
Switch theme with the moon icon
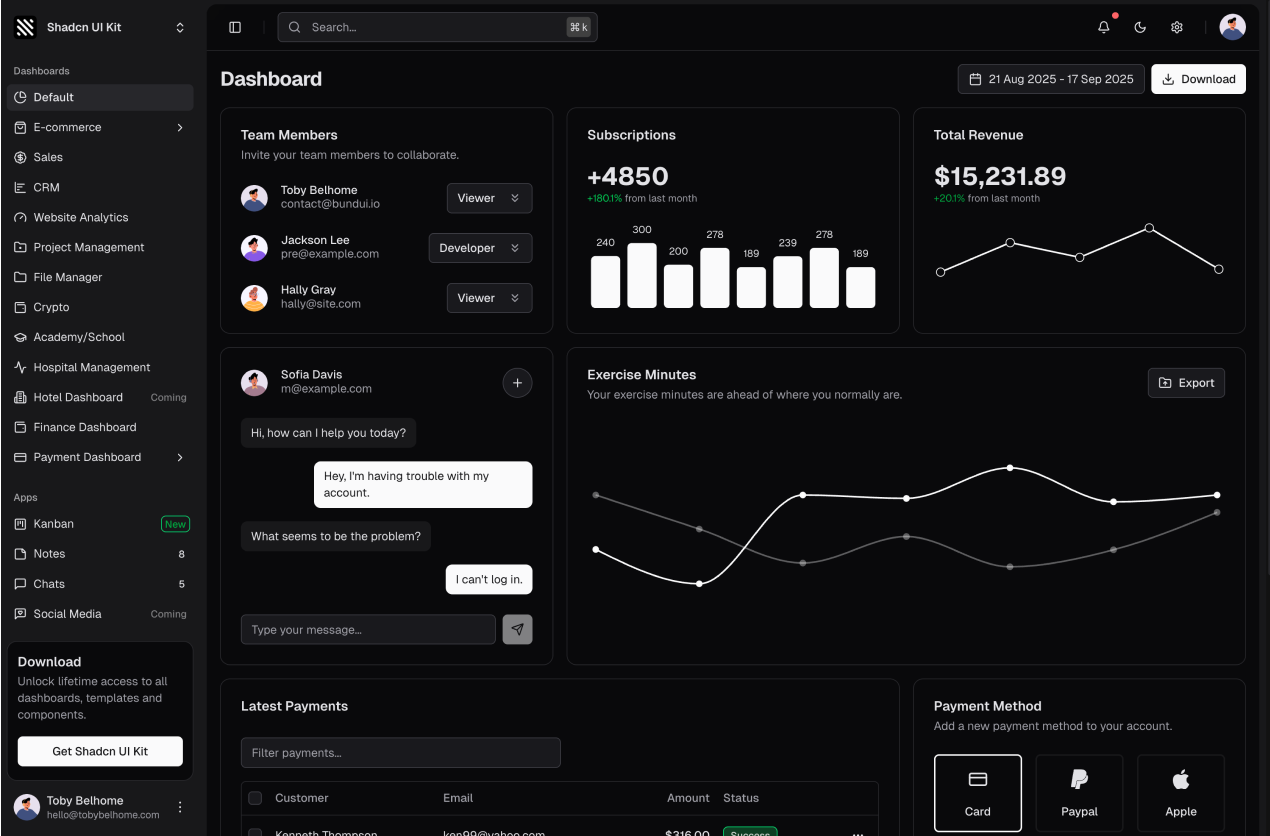[1140, 27]
